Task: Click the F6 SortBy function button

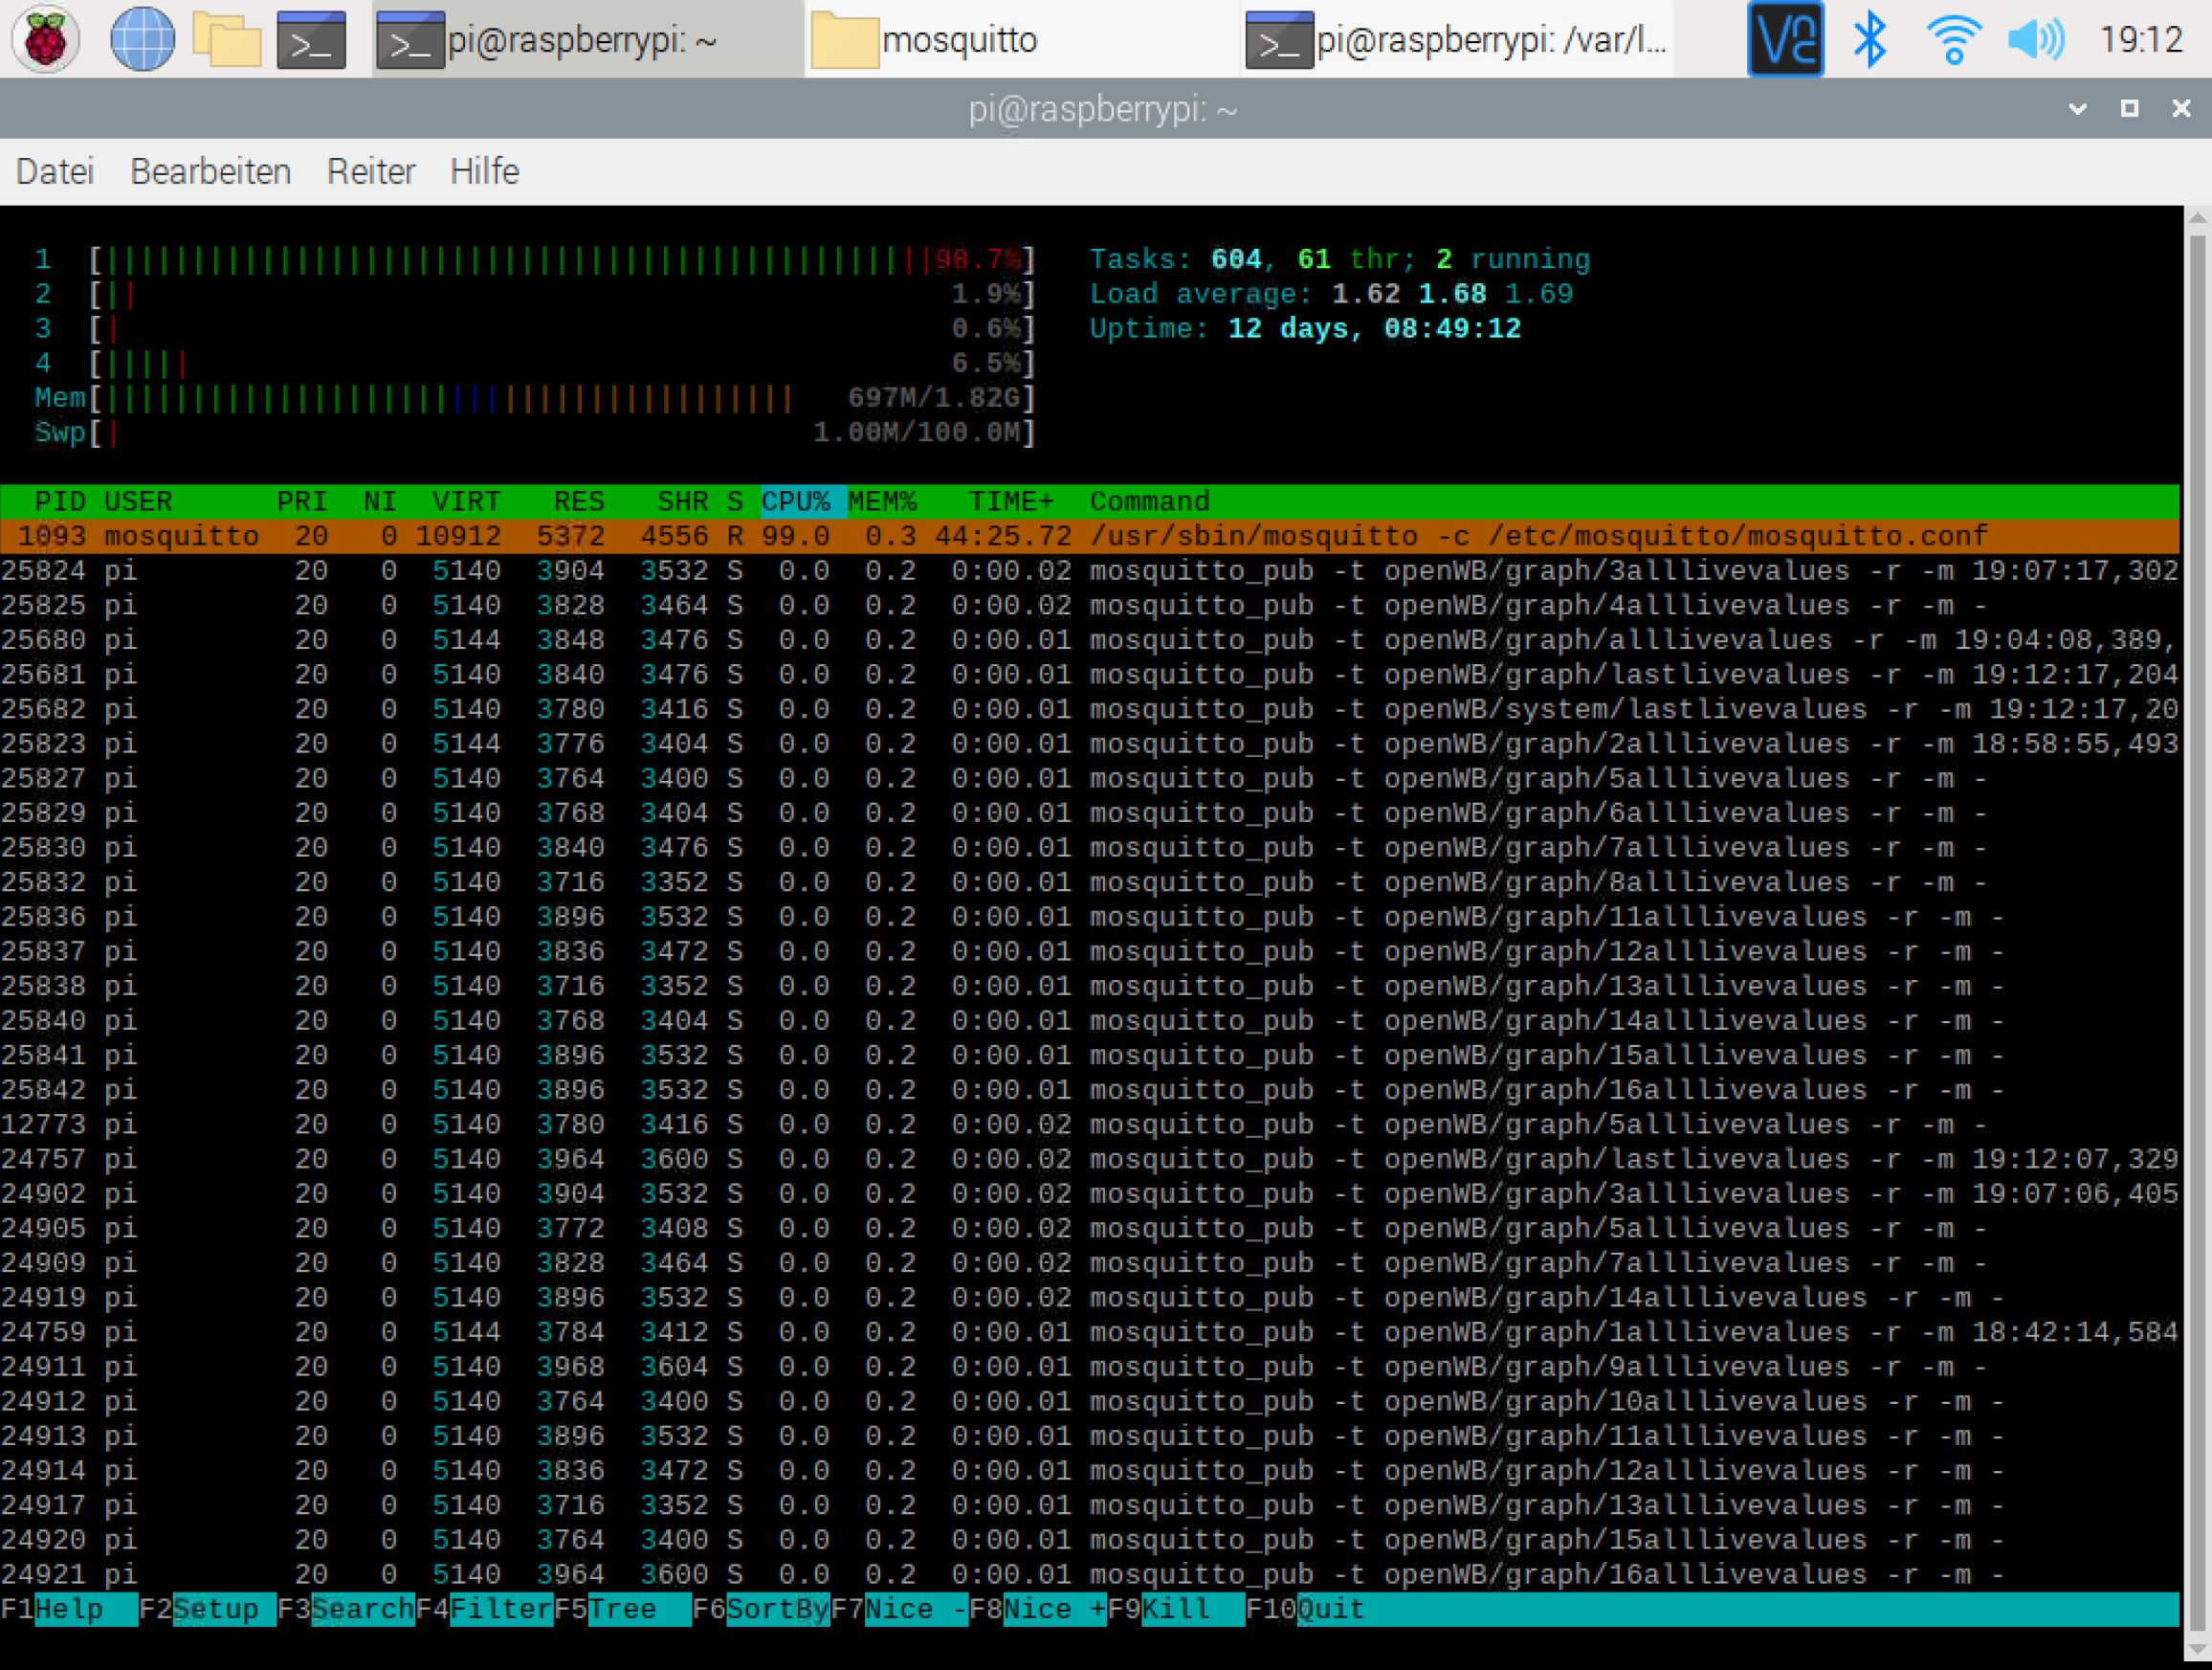Action: point(776,1609)
